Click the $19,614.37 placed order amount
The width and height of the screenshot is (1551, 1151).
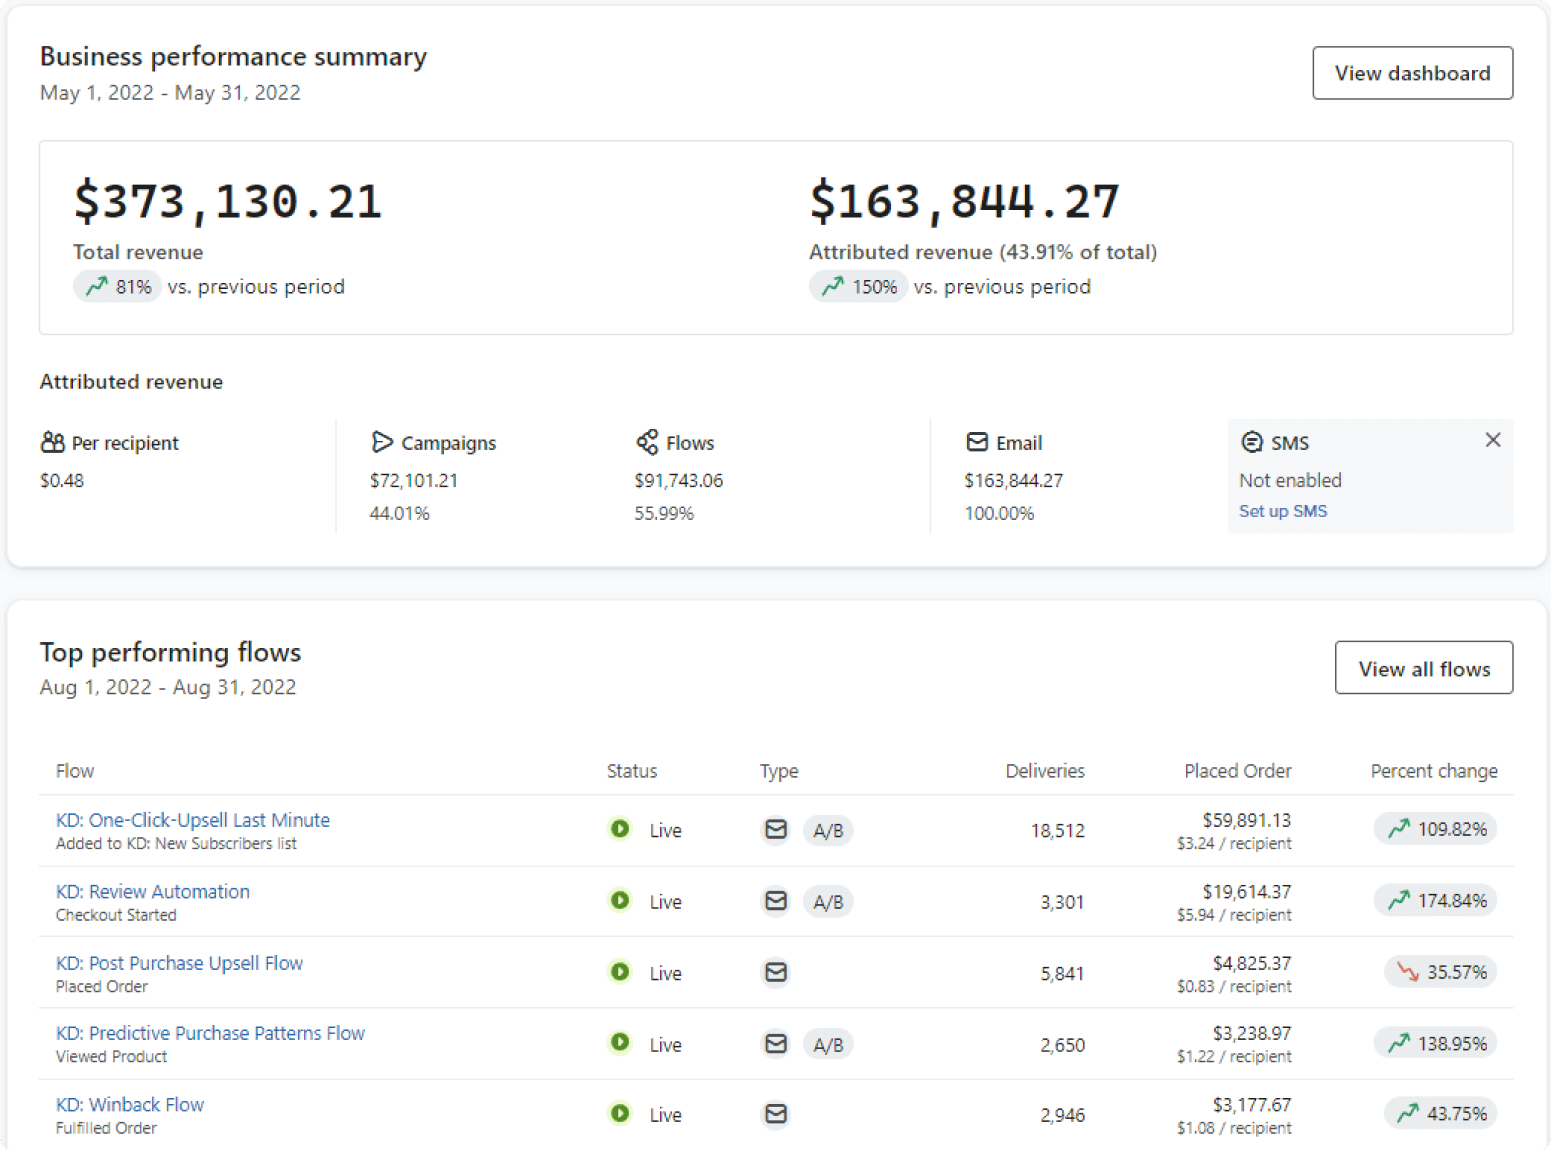(x=1247, y=892)
